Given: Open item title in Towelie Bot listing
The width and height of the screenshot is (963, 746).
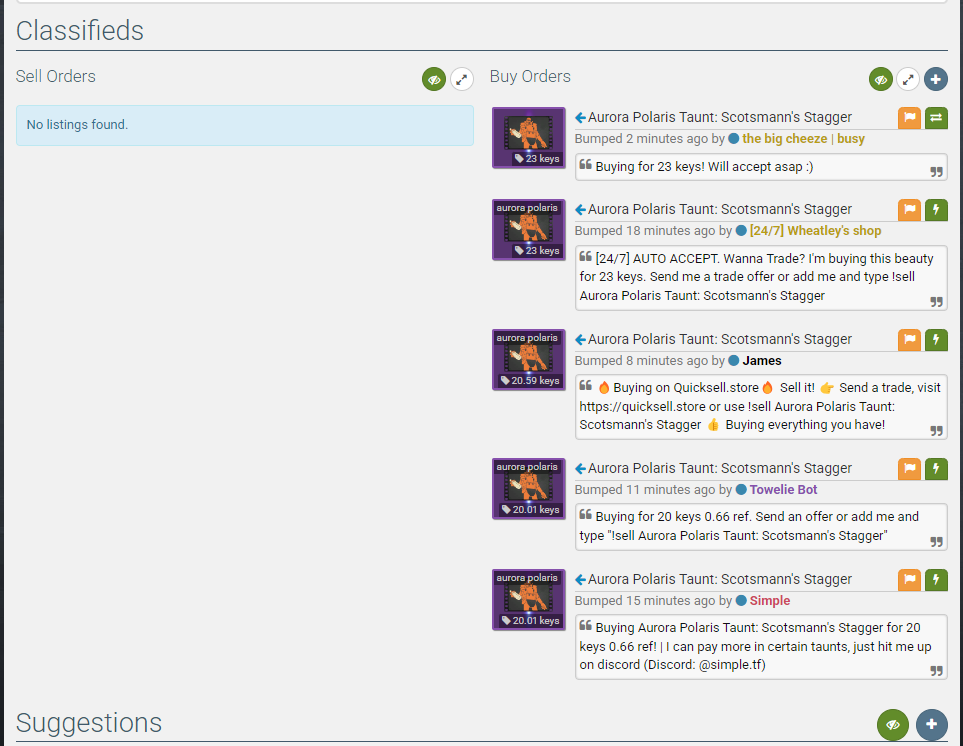Looking at the screenshot, I should 720,468.
